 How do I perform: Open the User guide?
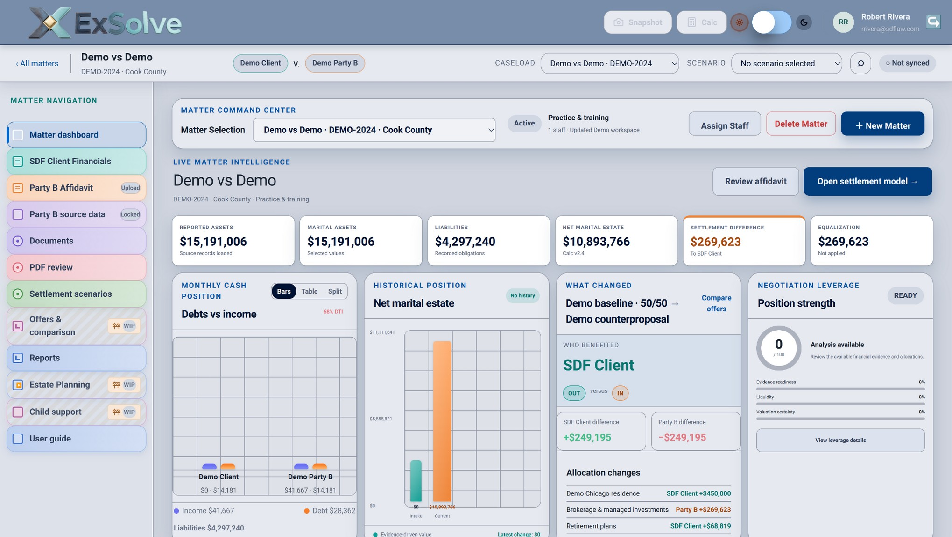pyautogui.click(x=76, y=439)
